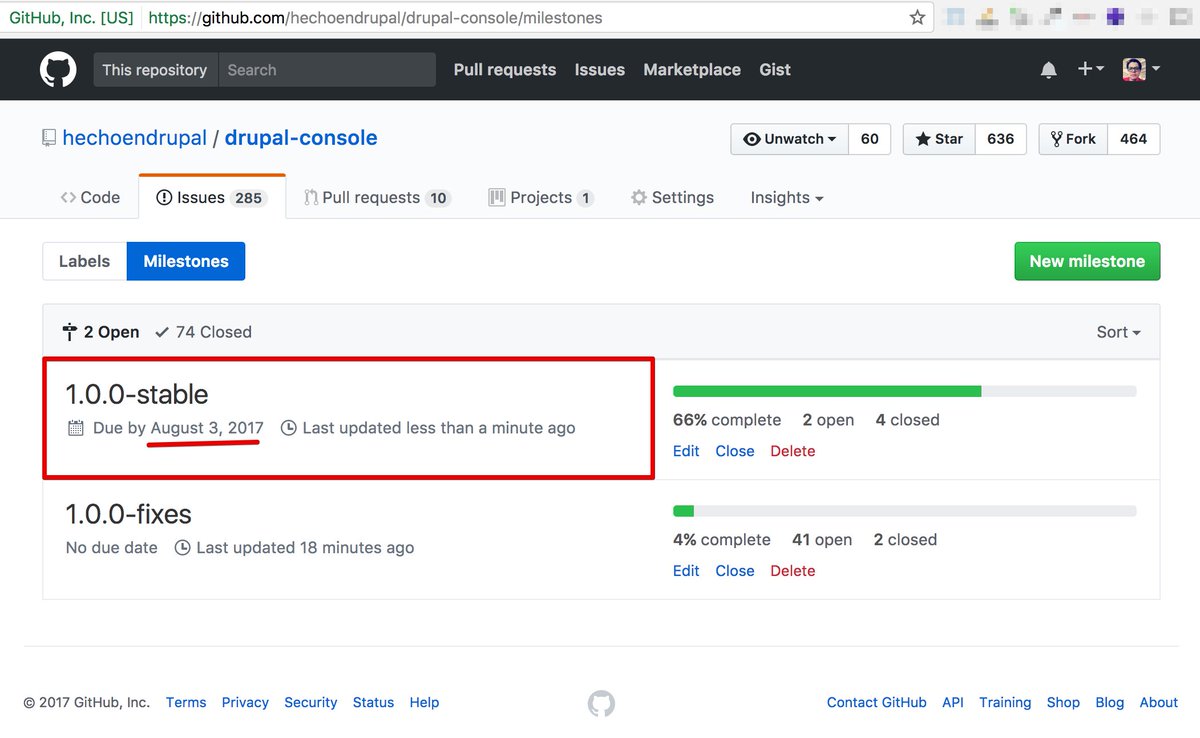Open the Shop footer link
Viewport: 1200px width, 738px height.
(x=1063, y=703)
